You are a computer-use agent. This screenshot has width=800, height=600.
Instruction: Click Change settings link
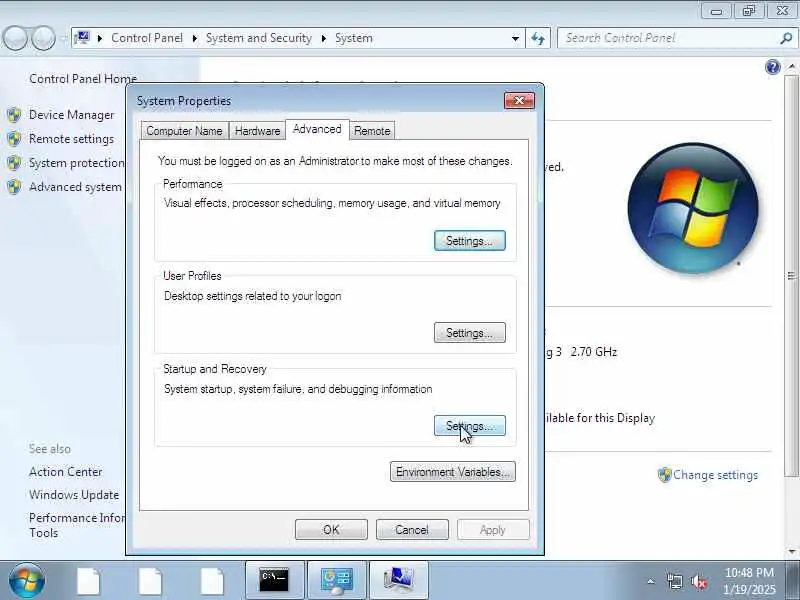715,475
